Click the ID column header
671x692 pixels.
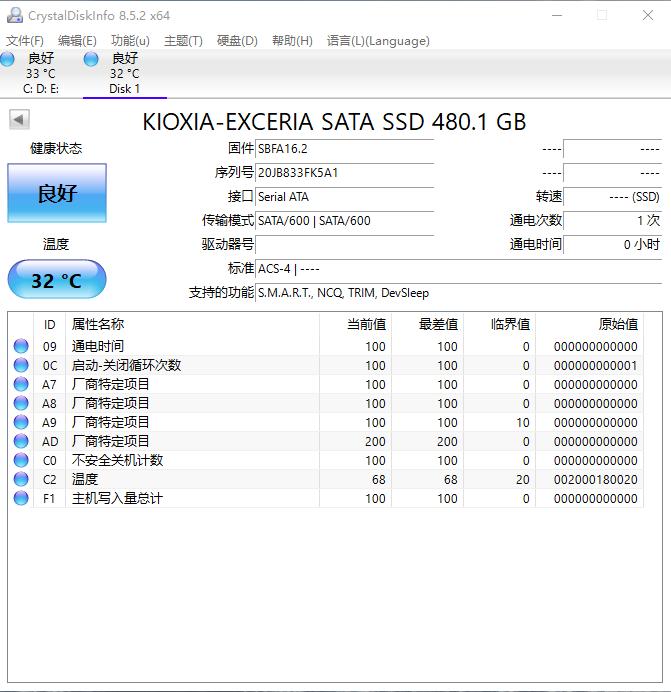click(49, 325)
